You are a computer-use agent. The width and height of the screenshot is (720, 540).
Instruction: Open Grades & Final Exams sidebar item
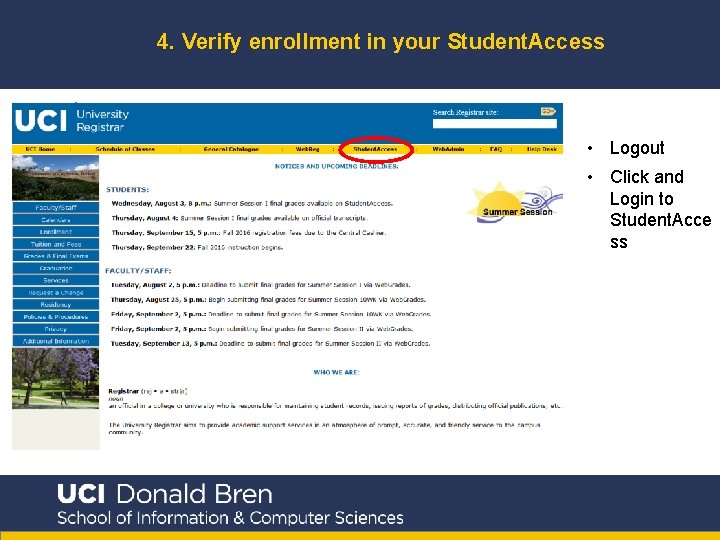[x=56, y=256]
